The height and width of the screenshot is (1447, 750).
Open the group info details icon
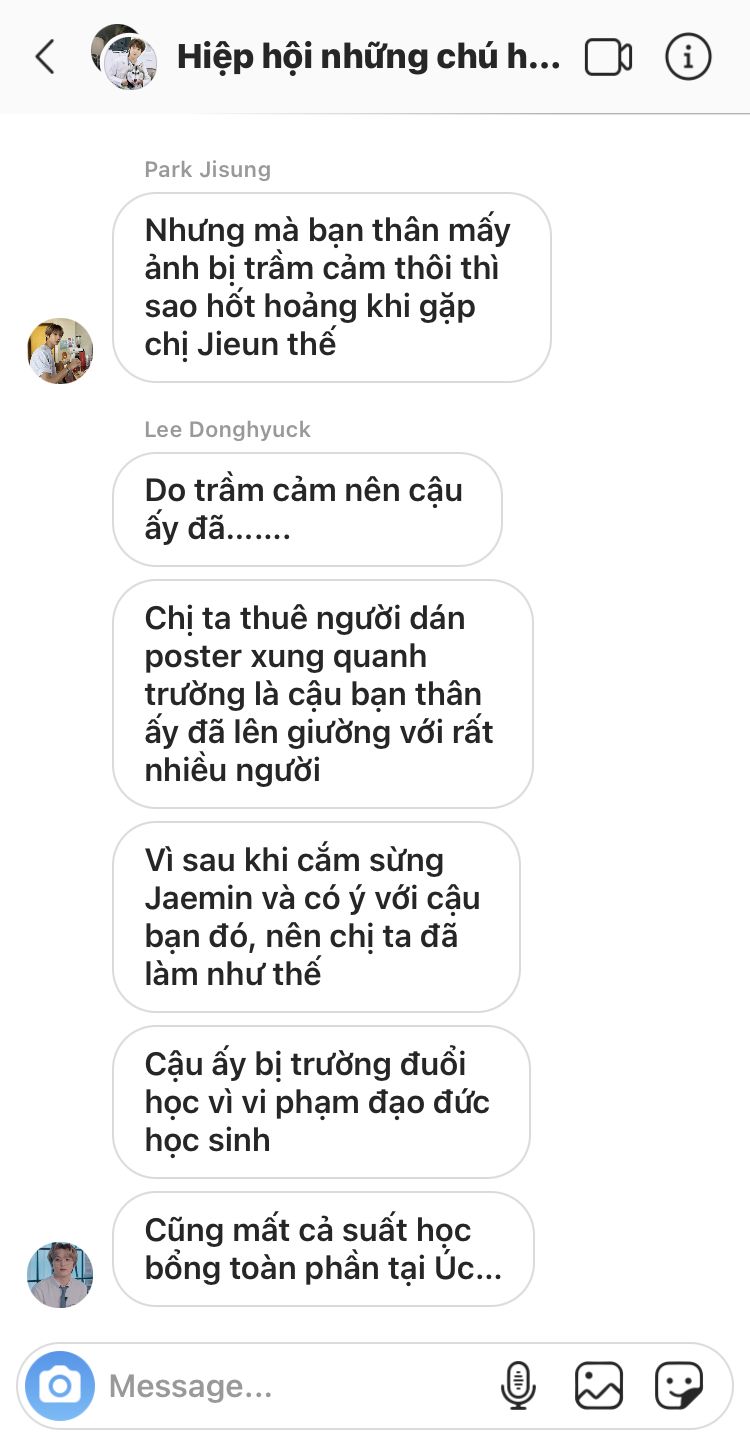click(x=688, y=57)
